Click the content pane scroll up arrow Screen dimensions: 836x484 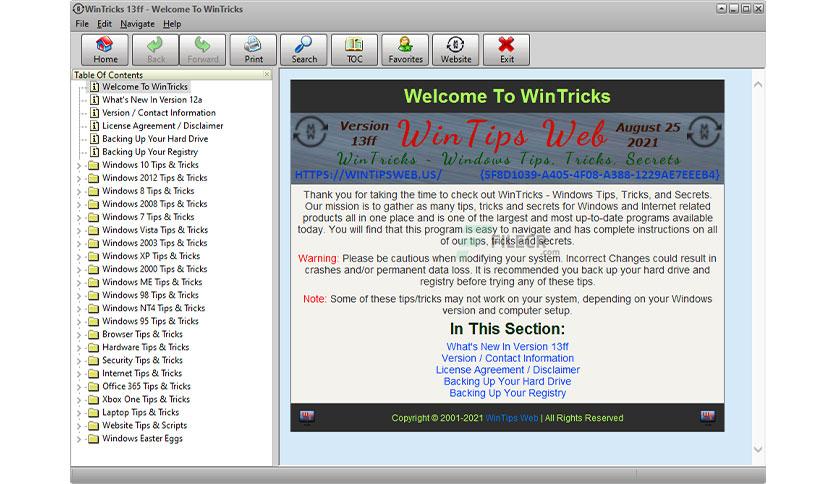pyautogui.click(x=758, y=84)
